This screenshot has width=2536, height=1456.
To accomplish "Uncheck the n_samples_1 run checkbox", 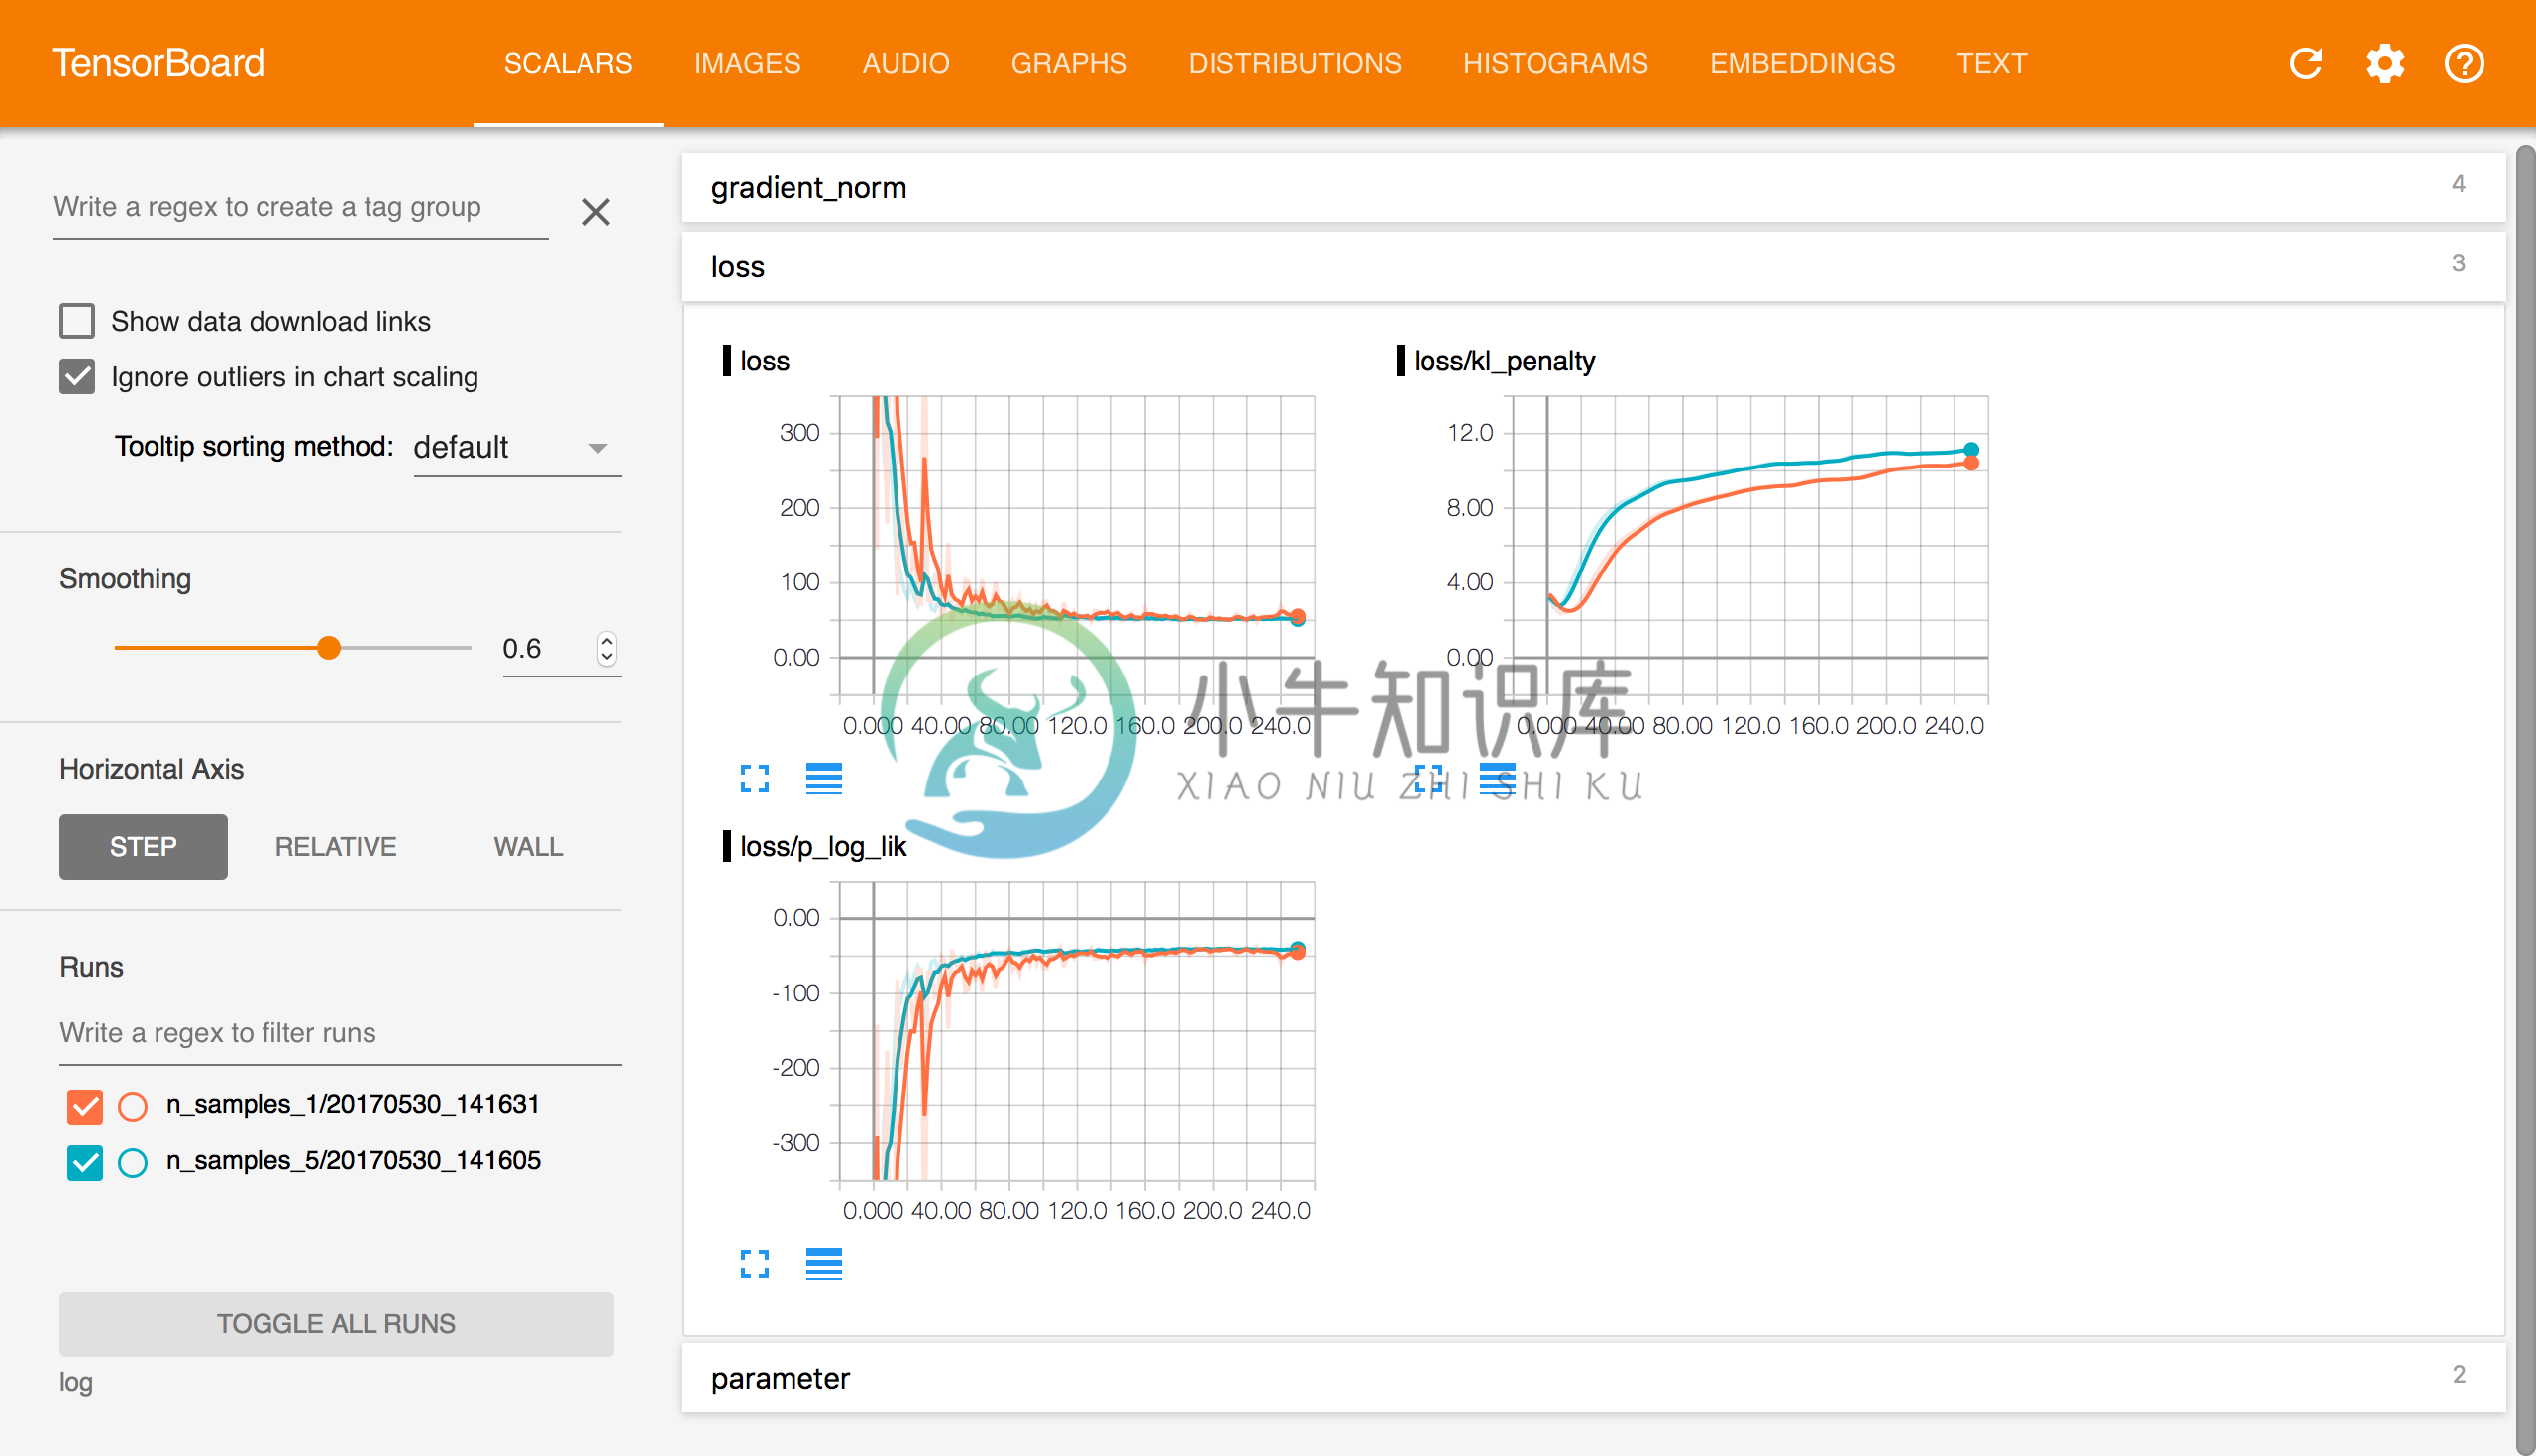I will [x=85, y=1105].
